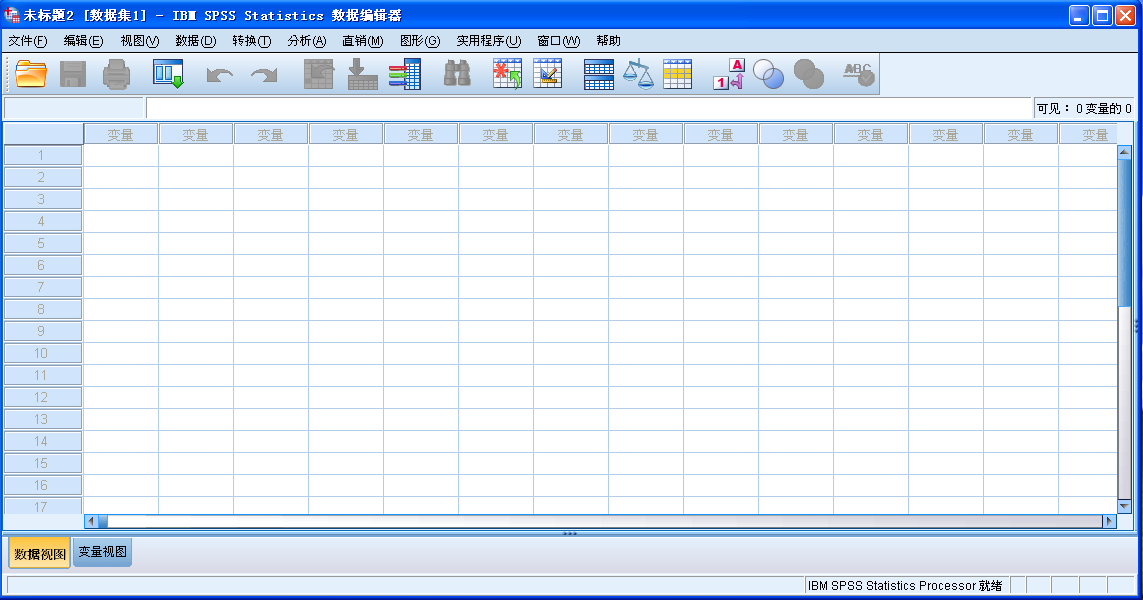
Task: Click vertical scrollbar up arrow
Action: [x=1124, y=152]
